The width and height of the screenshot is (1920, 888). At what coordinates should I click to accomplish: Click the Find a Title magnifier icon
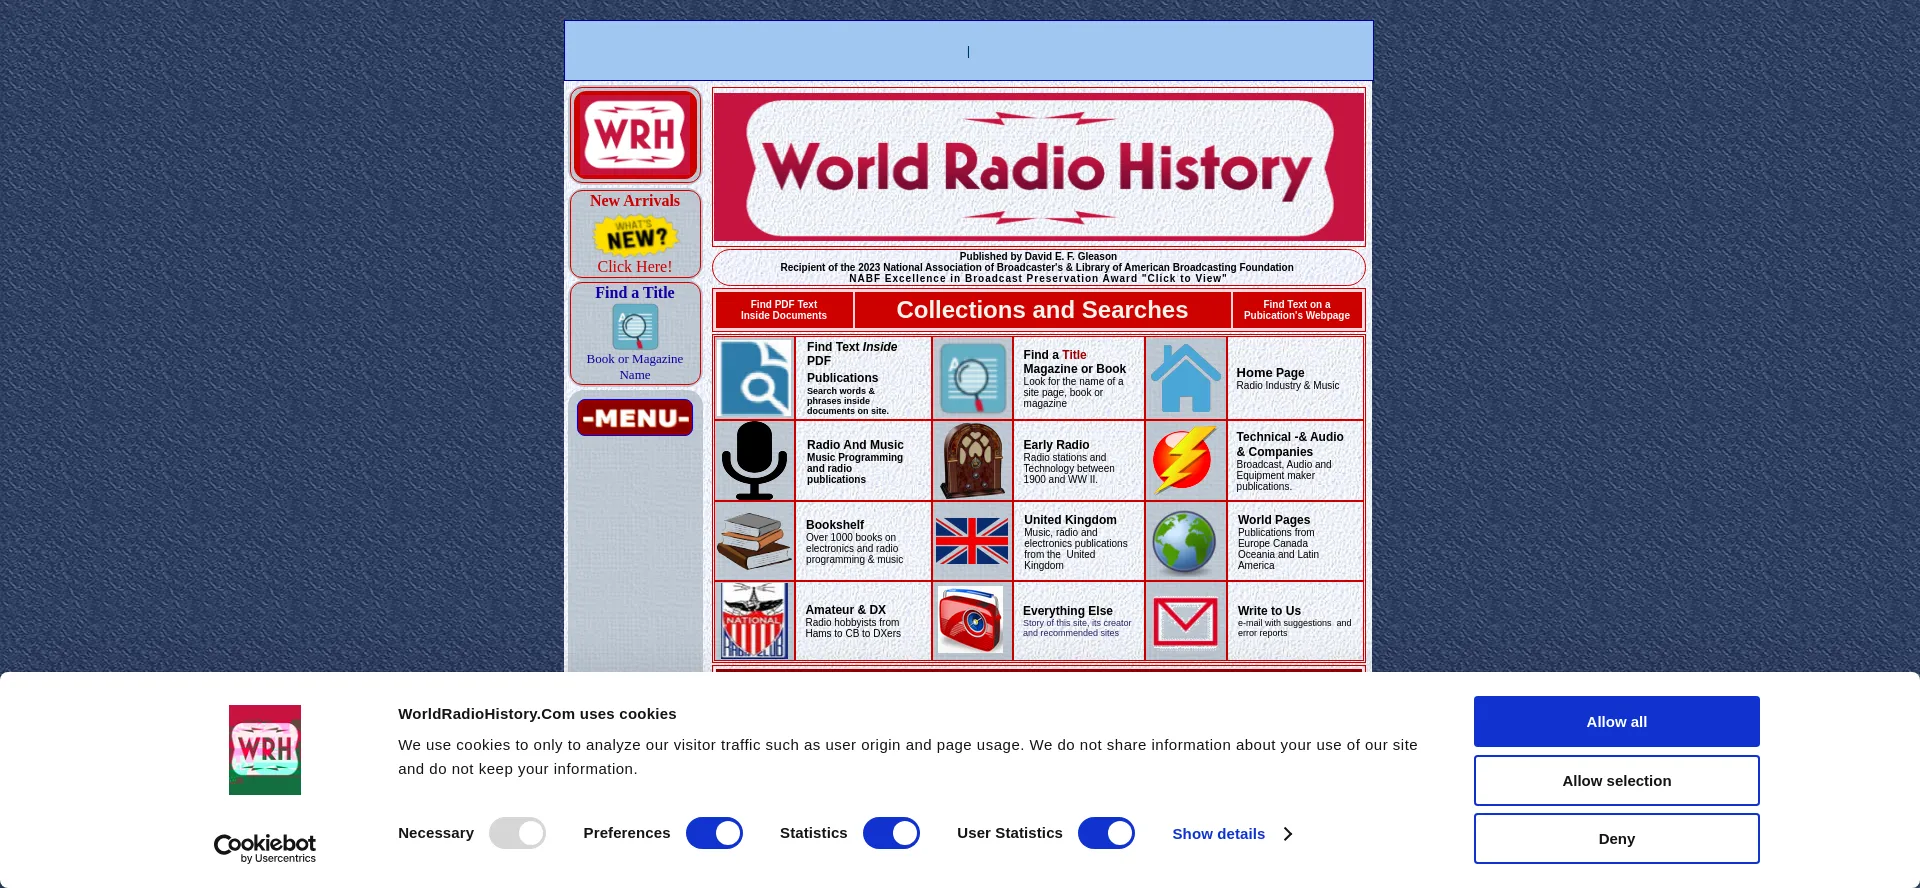tap(635, 327)
